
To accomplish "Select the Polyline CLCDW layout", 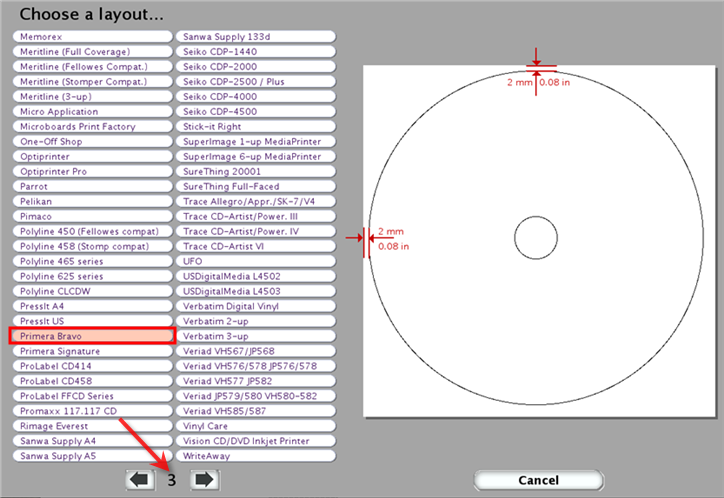I will [93, 291].
